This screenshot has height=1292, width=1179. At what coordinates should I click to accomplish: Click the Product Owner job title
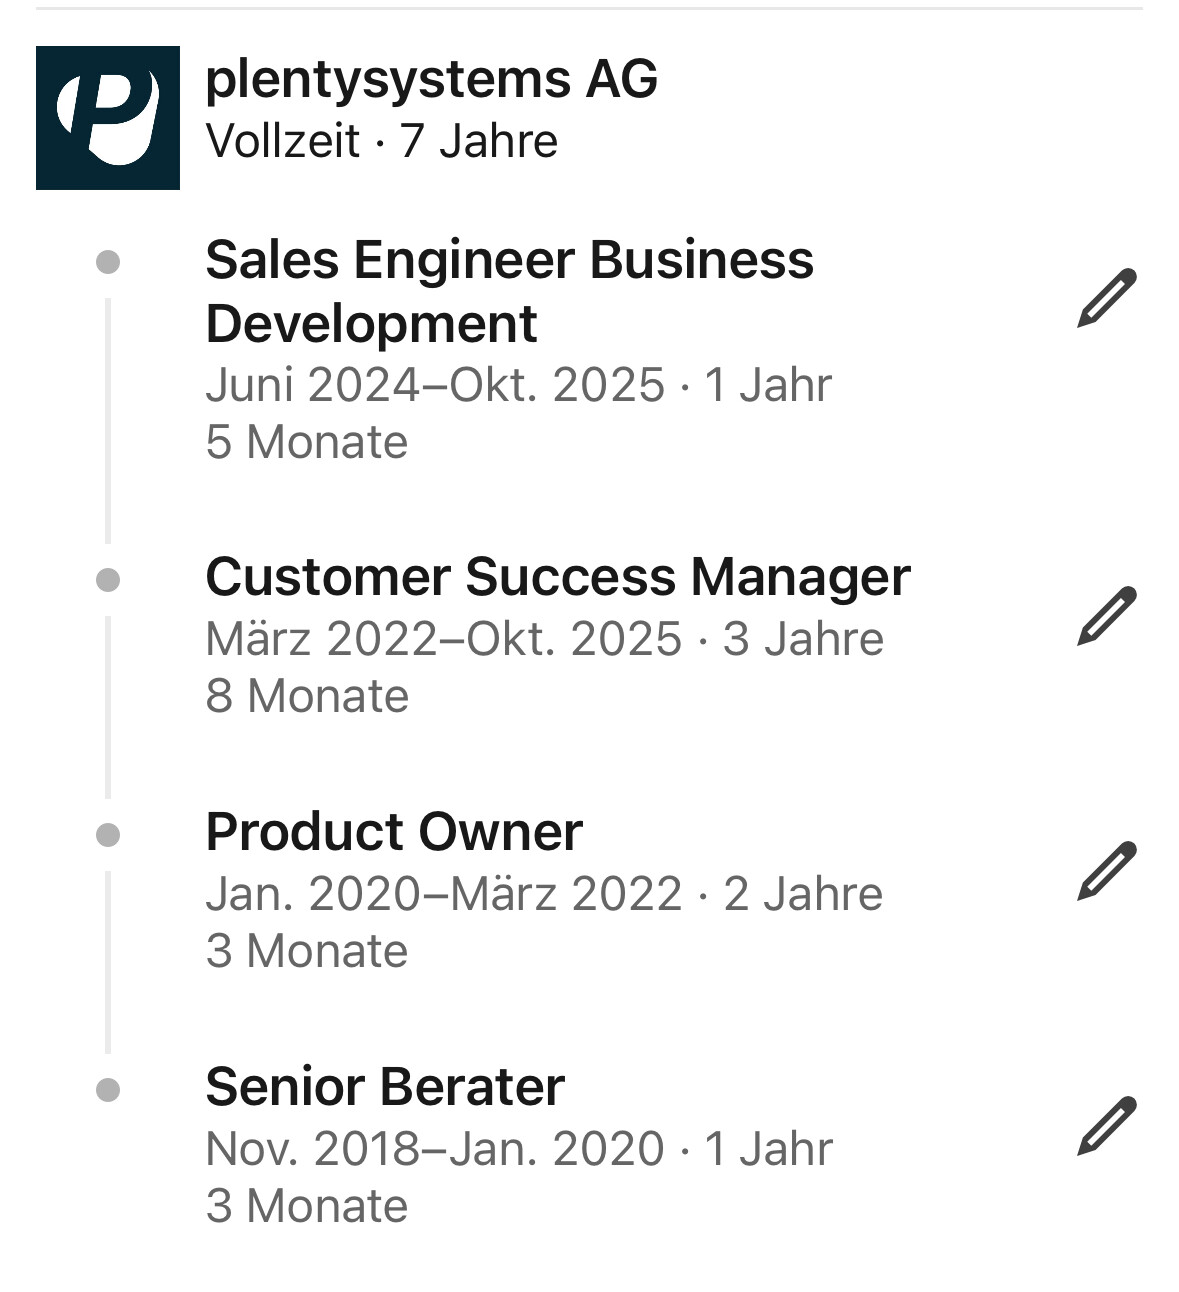(x=393, y=832)
